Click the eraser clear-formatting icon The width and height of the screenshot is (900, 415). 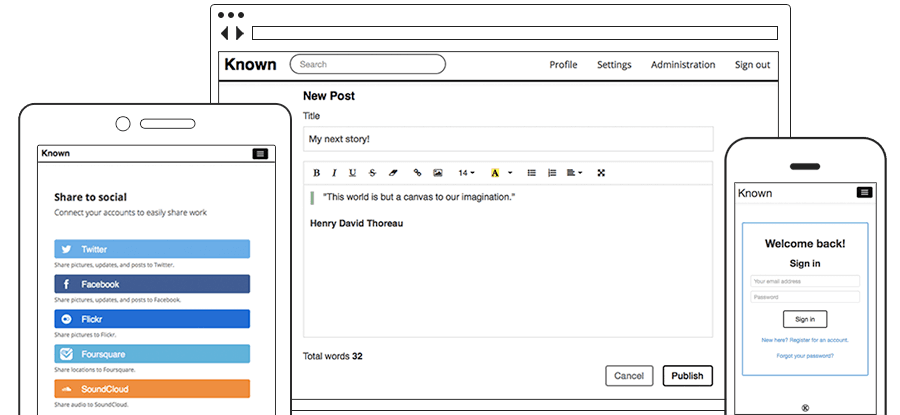click(x=392, y=173)
